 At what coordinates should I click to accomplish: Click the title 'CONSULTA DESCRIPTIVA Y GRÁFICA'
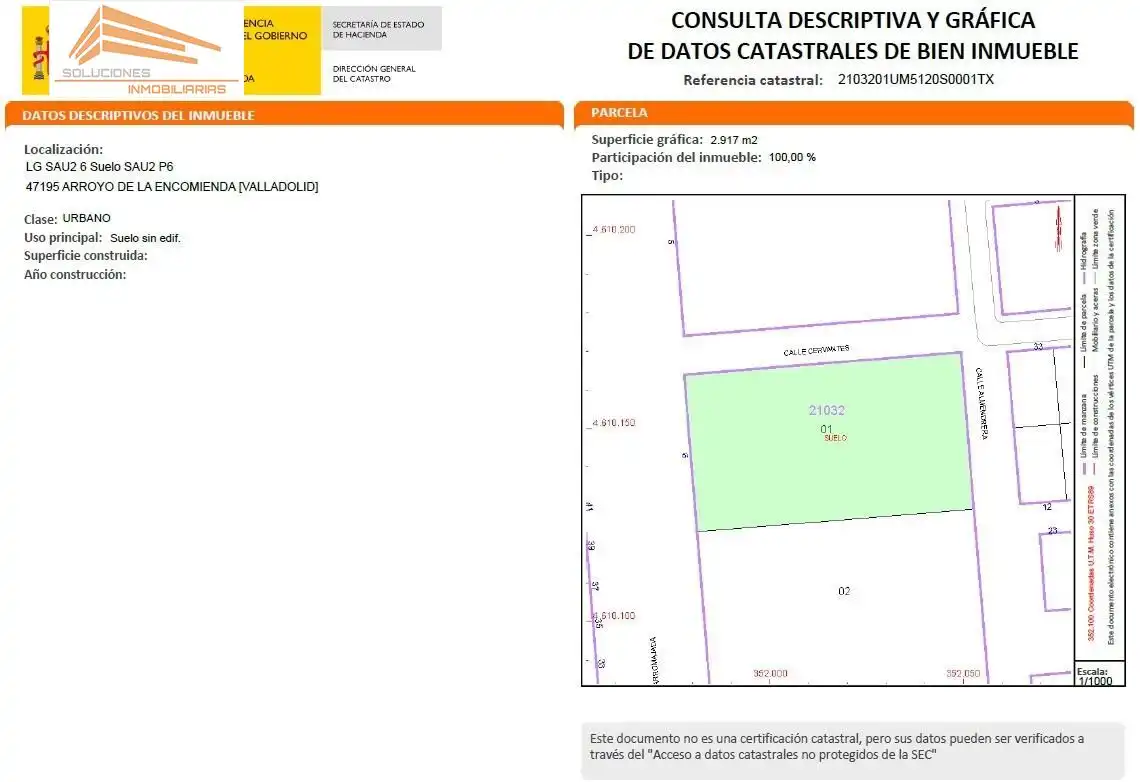pyautogui.click(x=853, y=20)
